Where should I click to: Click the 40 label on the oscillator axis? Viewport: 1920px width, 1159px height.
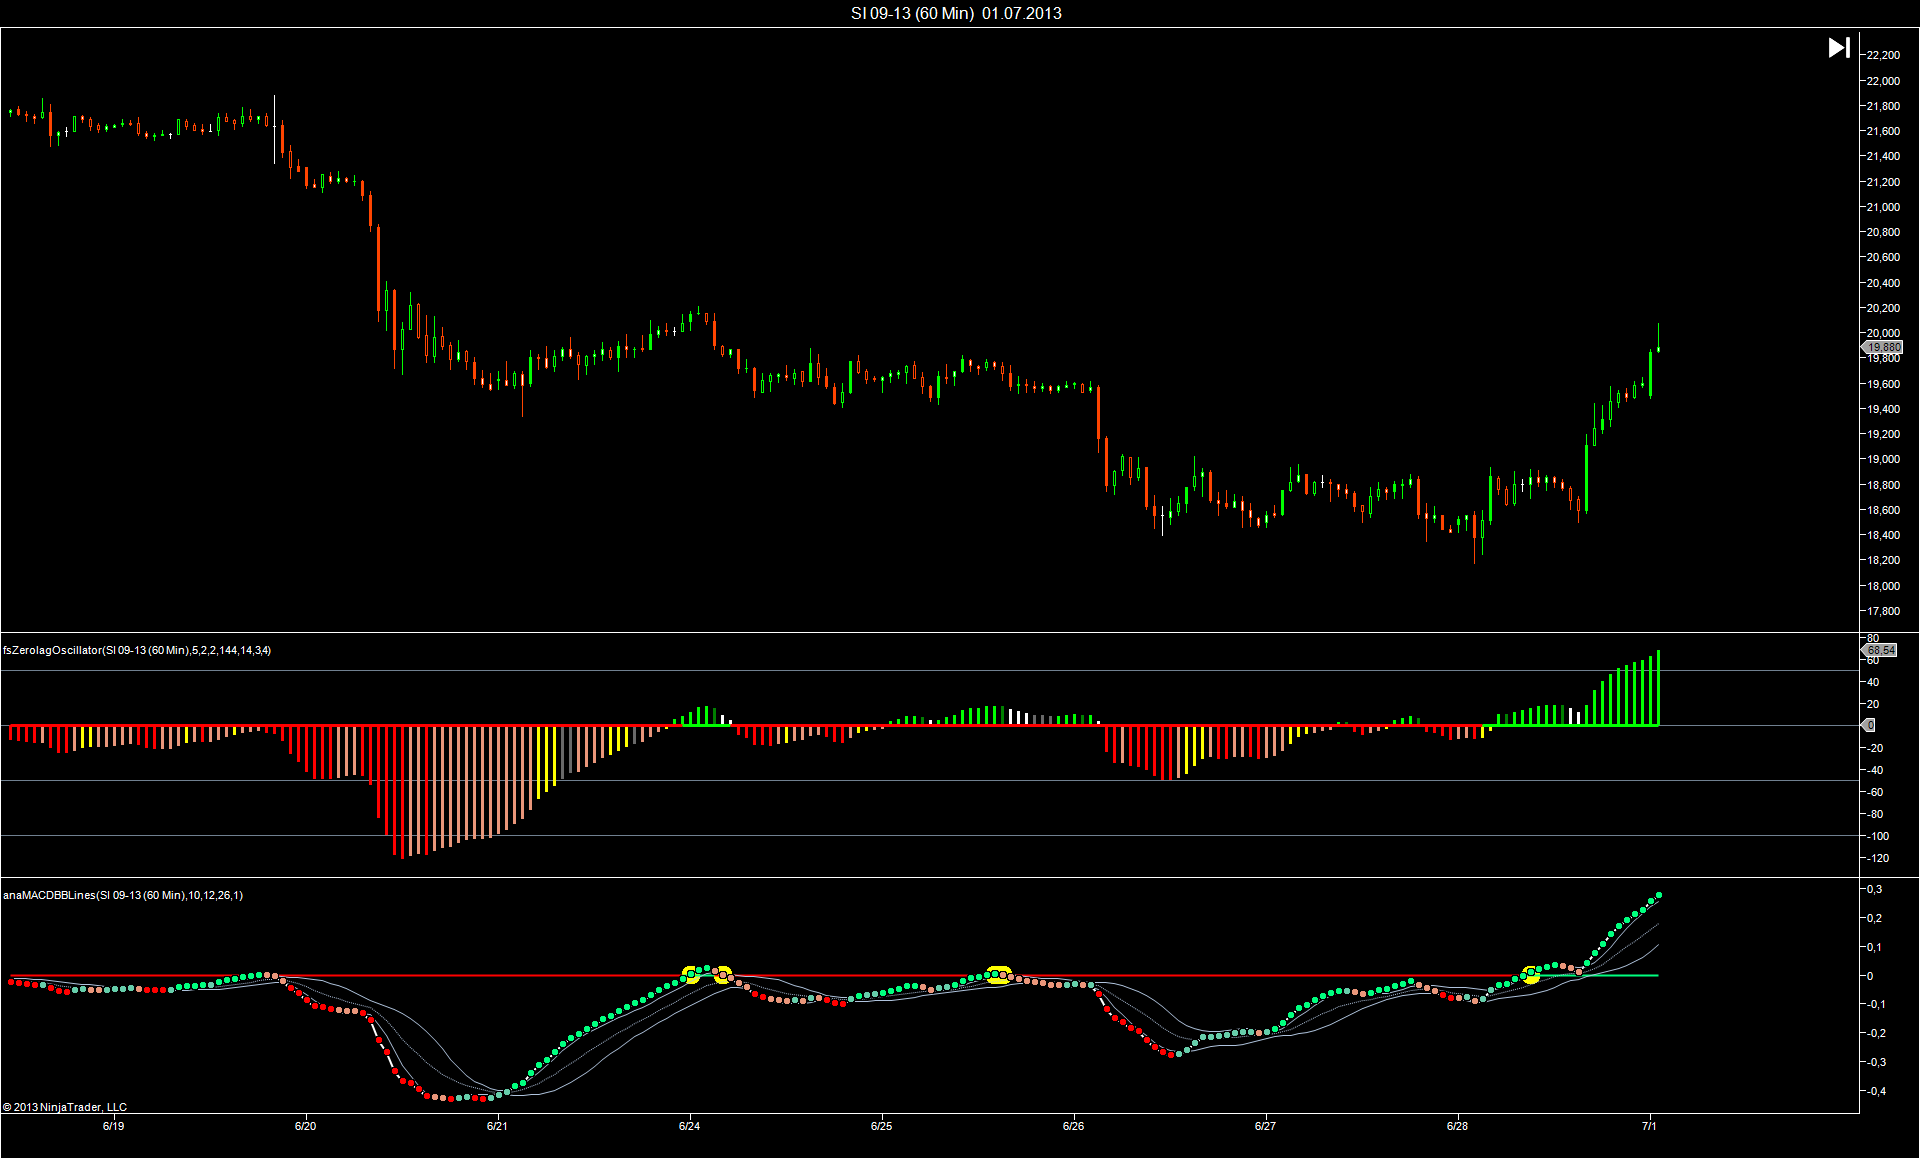(x=1873, y=682)
